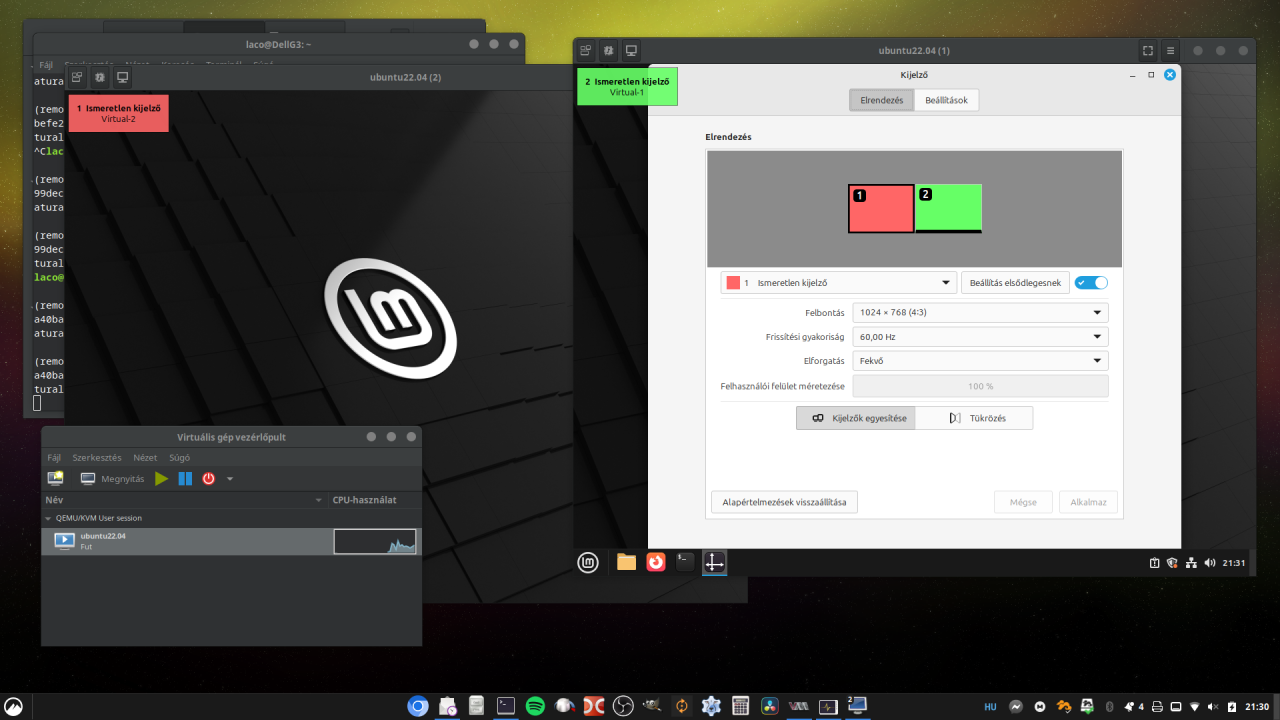This screenshot has height=720, width=1280.
Task: Click the Beállítás elsődlegesnek button
Action: pos(1015,283)
